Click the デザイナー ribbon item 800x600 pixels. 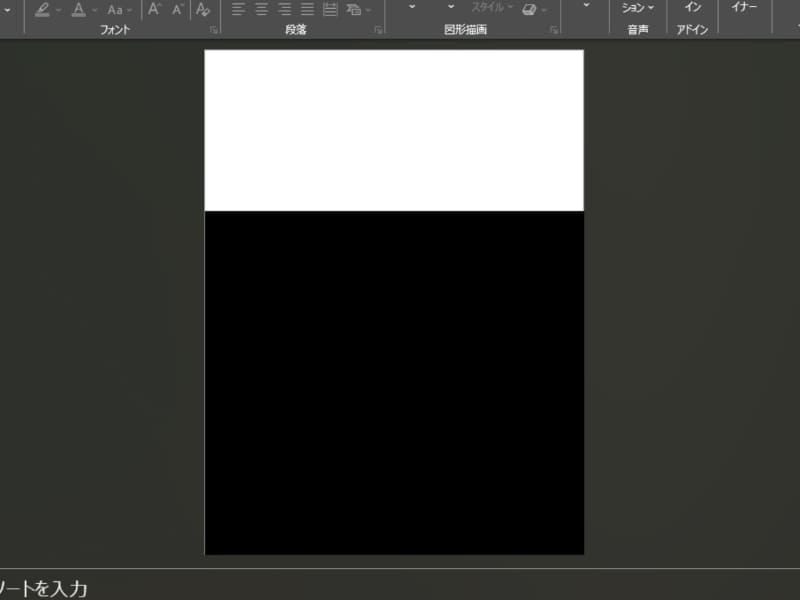(744, 10)
